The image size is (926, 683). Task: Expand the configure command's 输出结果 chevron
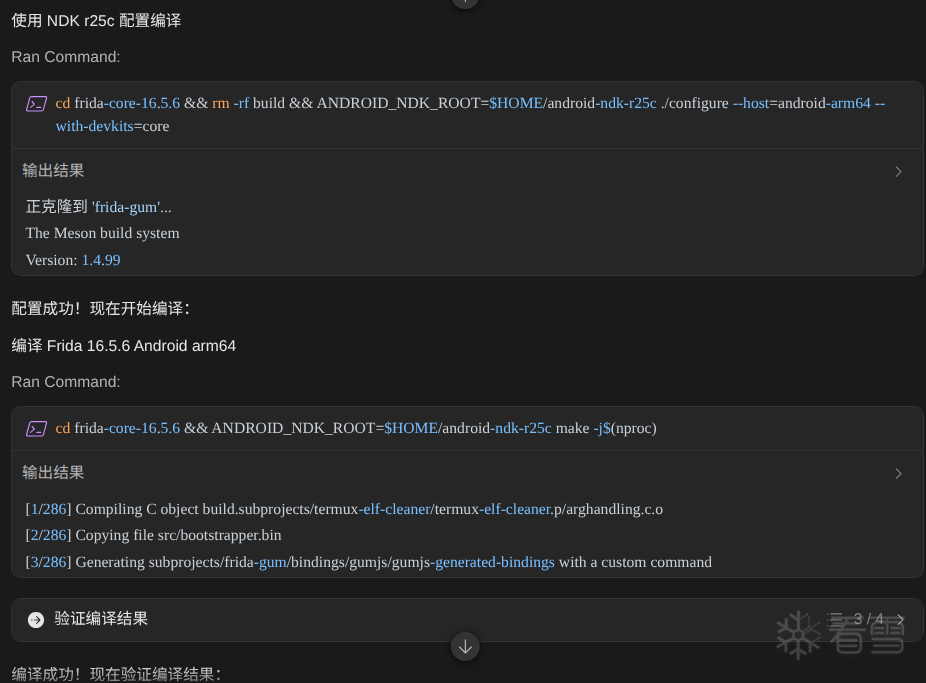[x=898, y=172]
